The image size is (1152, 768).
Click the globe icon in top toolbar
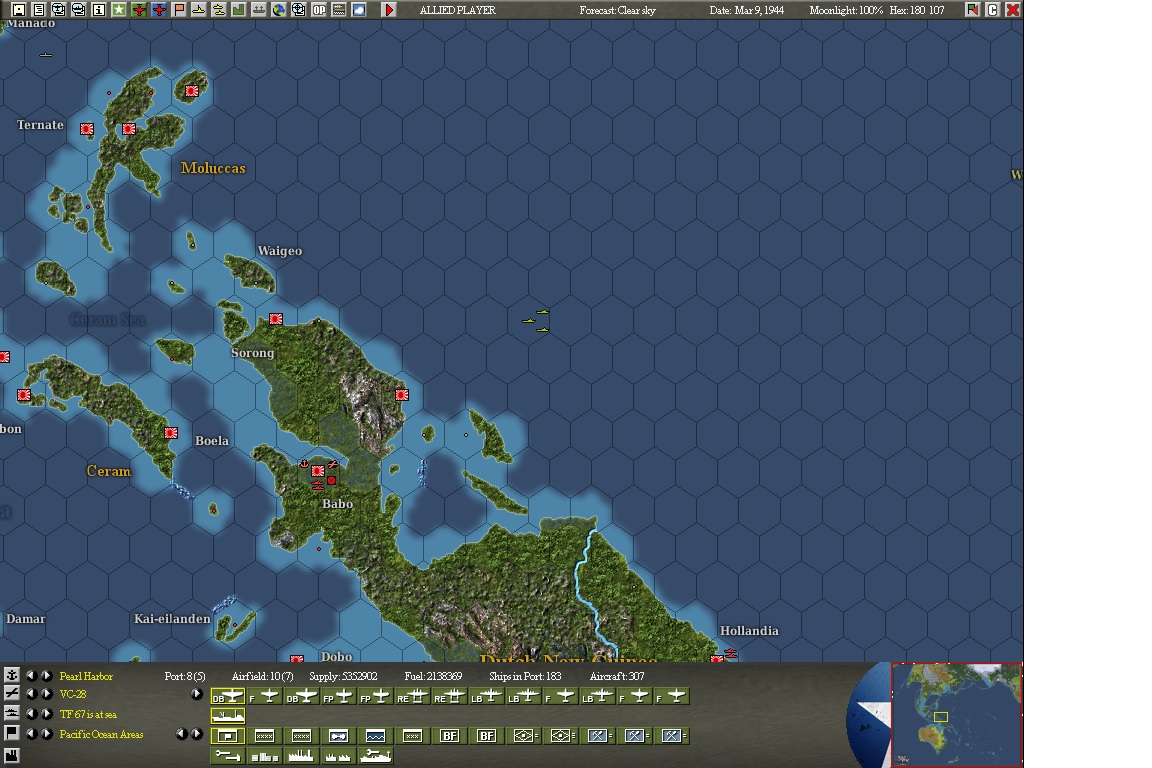point(278,10)
